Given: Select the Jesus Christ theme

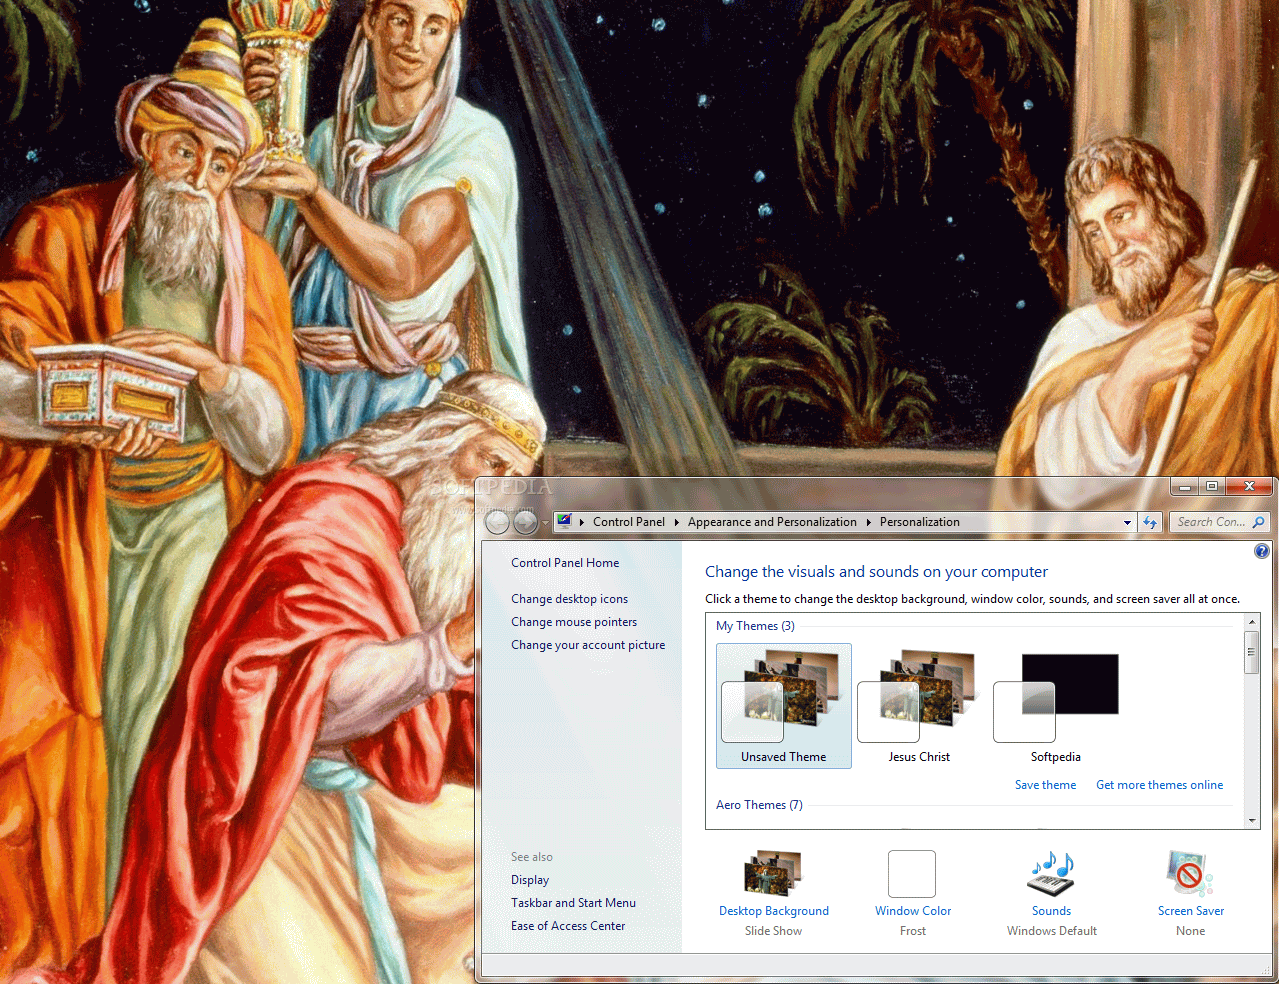Looking at the screenshot, I should click(x=919, y=706).
